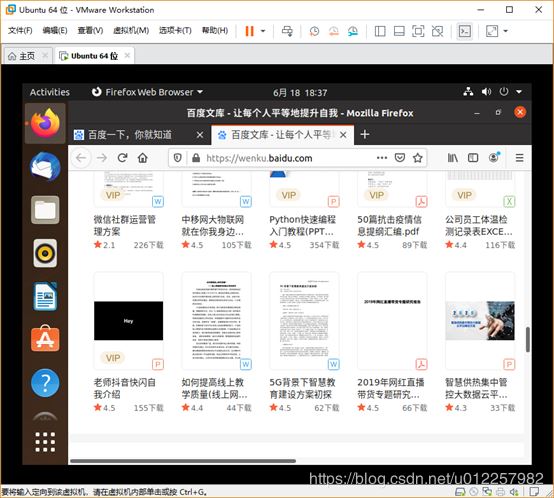Close the 百度文库 Firefox tab
The height and width of the screenshot is (498, 554).
click(x=343, y=135)
